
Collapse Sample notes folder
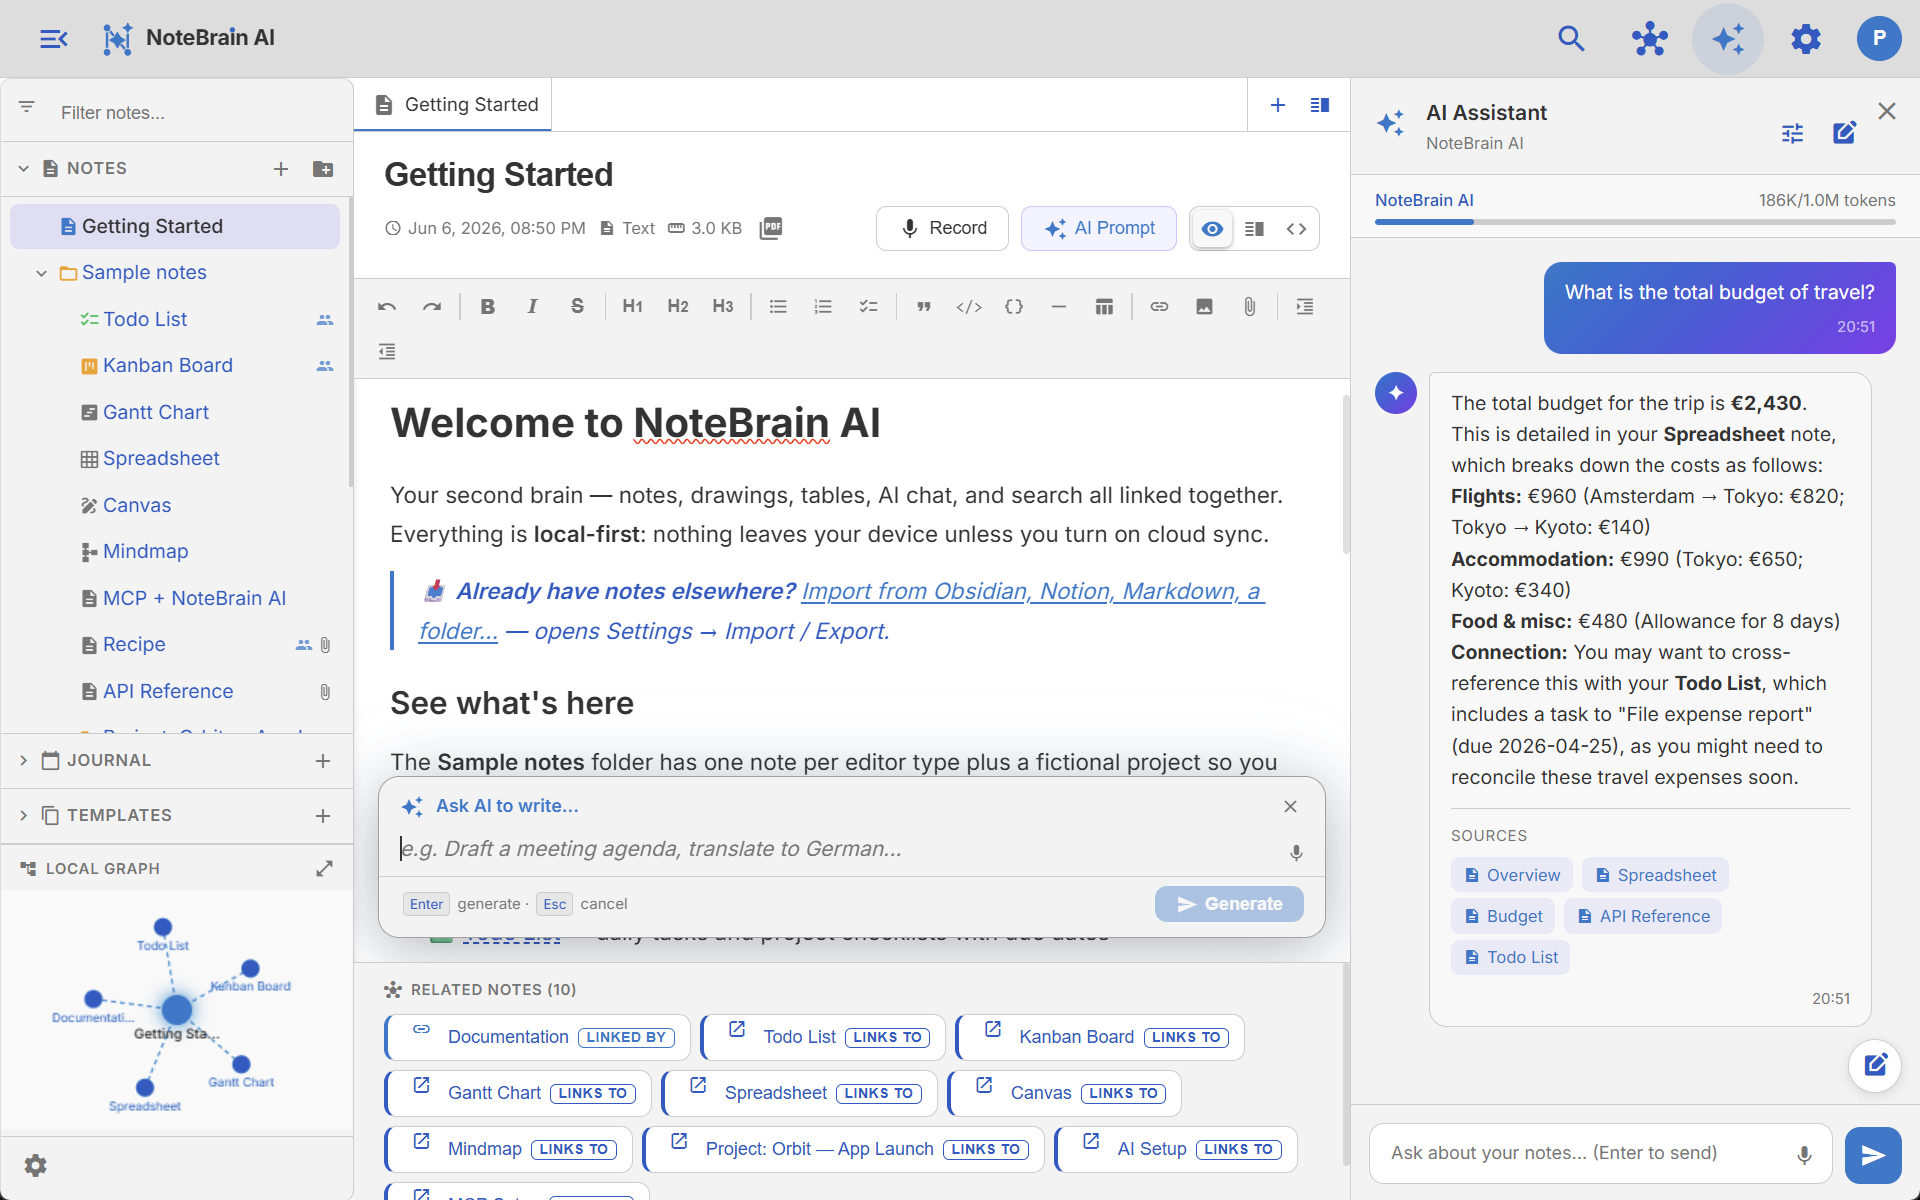pyautogui.click(x=41, y=273)
